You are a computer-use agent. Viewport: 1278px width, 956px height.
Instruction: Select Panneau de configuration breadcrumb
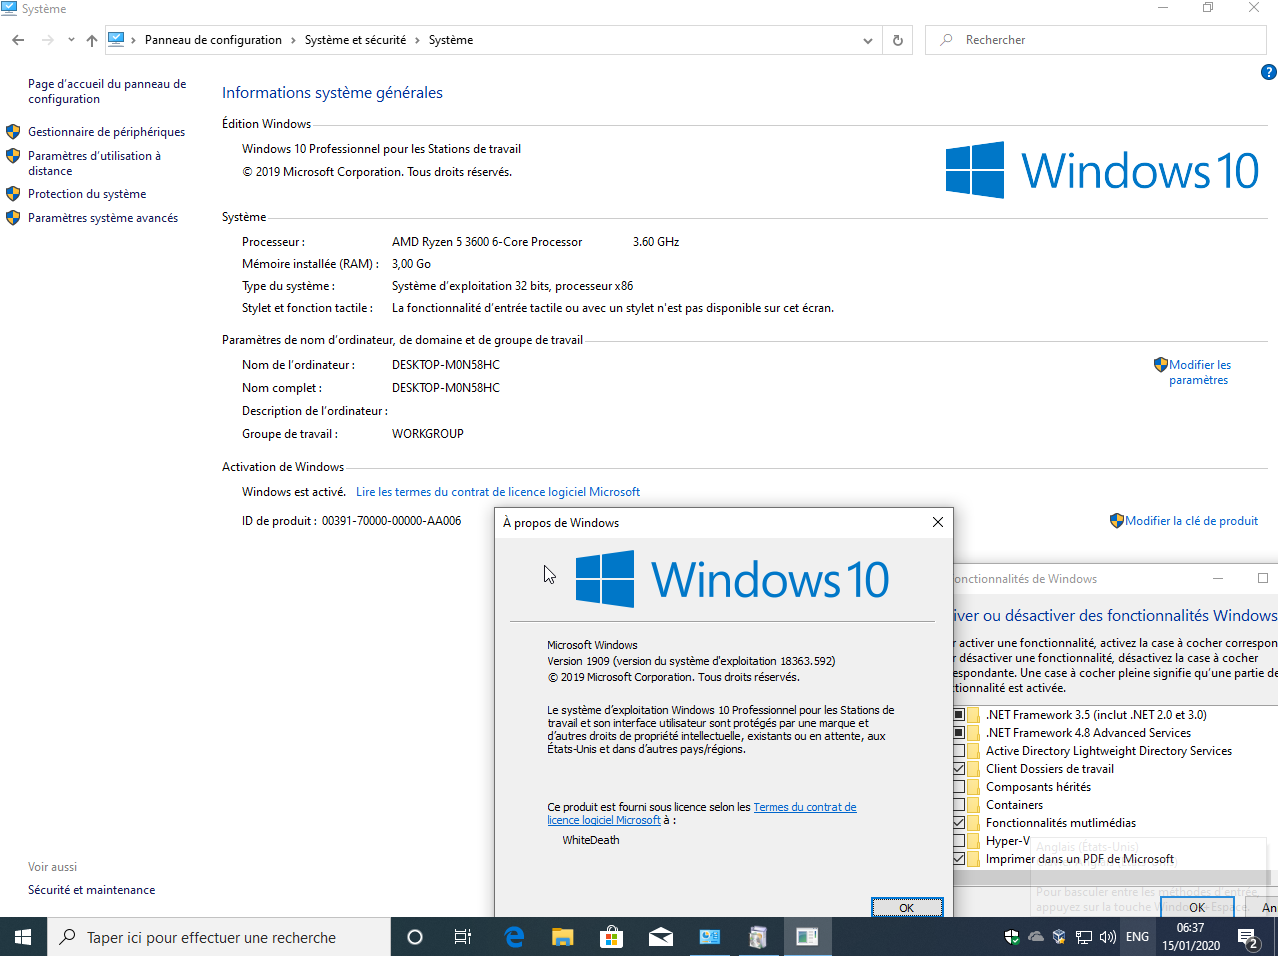213,40
